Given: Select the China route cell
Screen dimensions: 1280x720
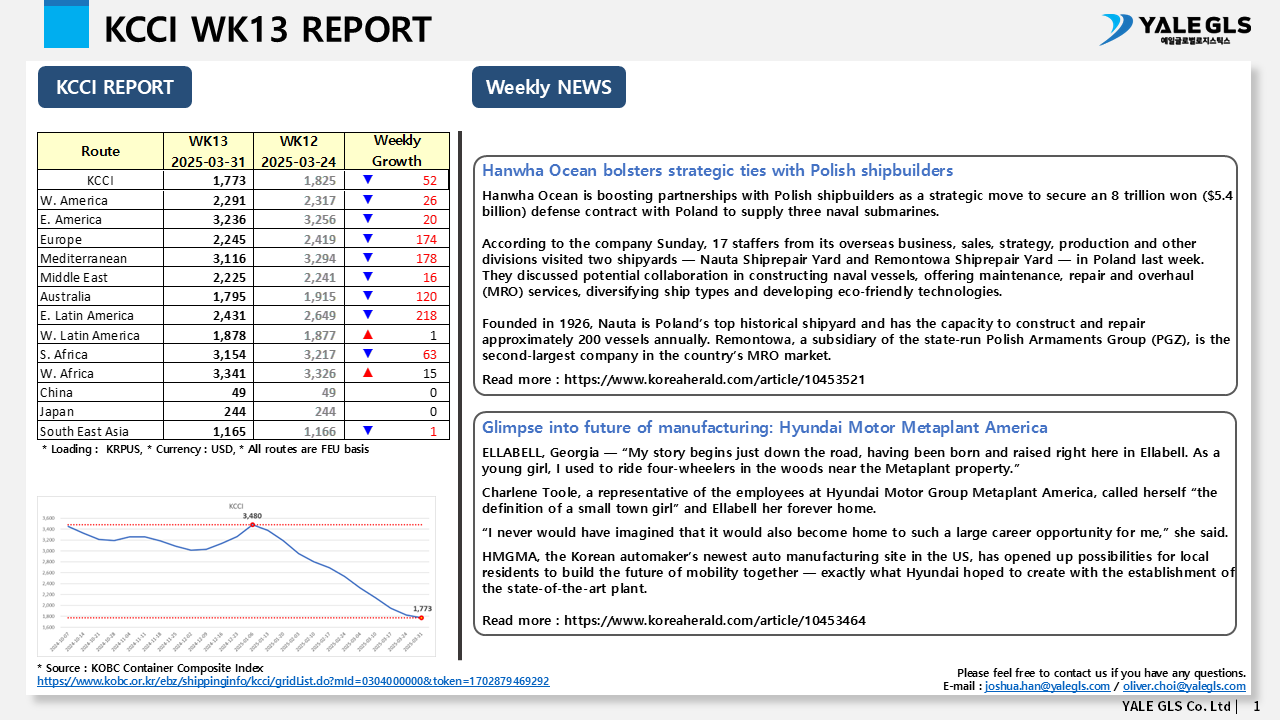Looking at the screenshot, I should click(x=100, y=392).
